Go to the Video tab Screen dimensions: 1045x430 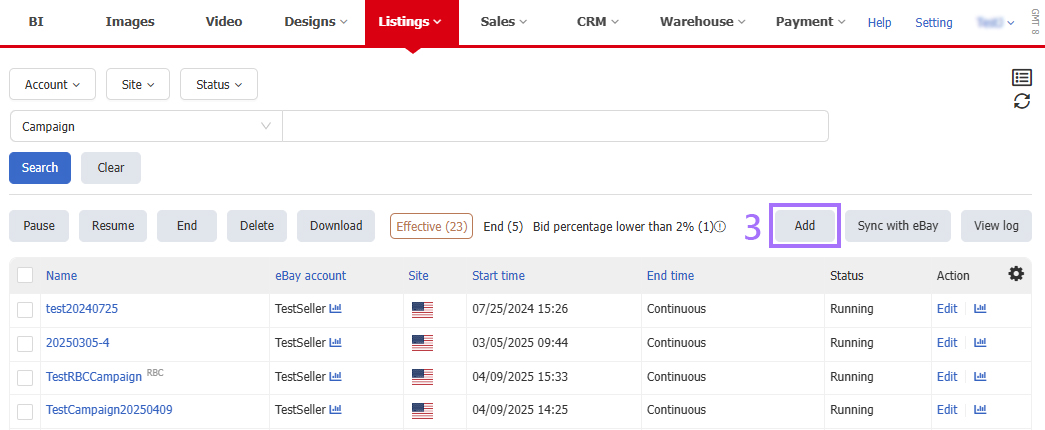pyautogui.click(x=224, y=22)
